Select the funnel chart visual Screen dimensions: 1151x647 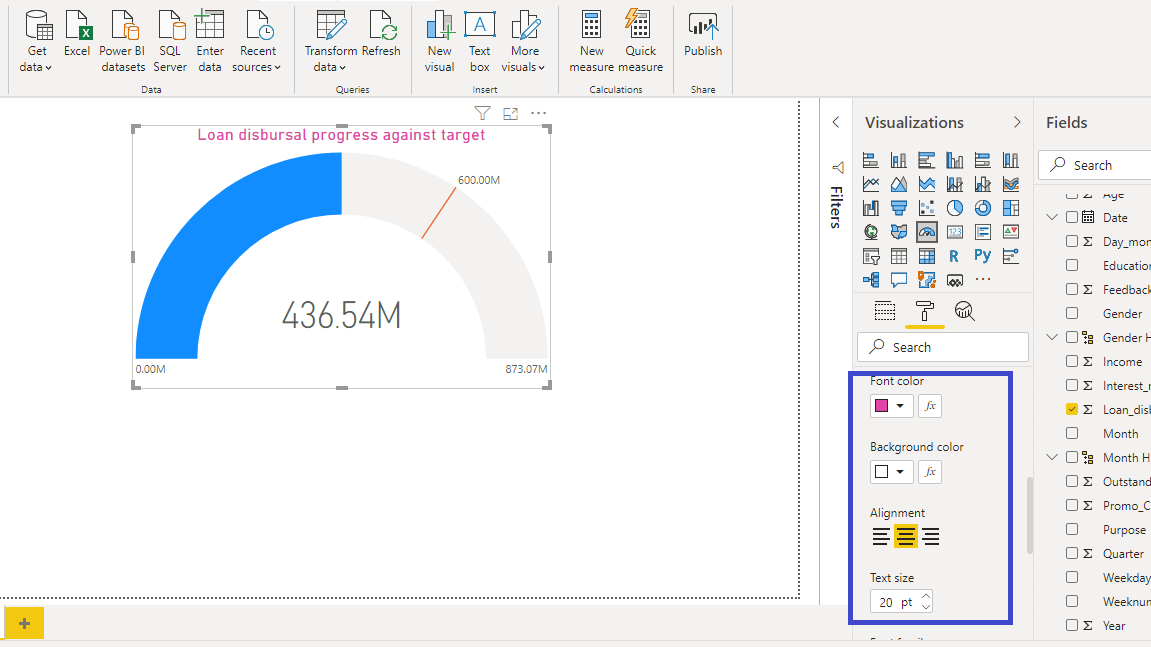(x=898, y=209)
